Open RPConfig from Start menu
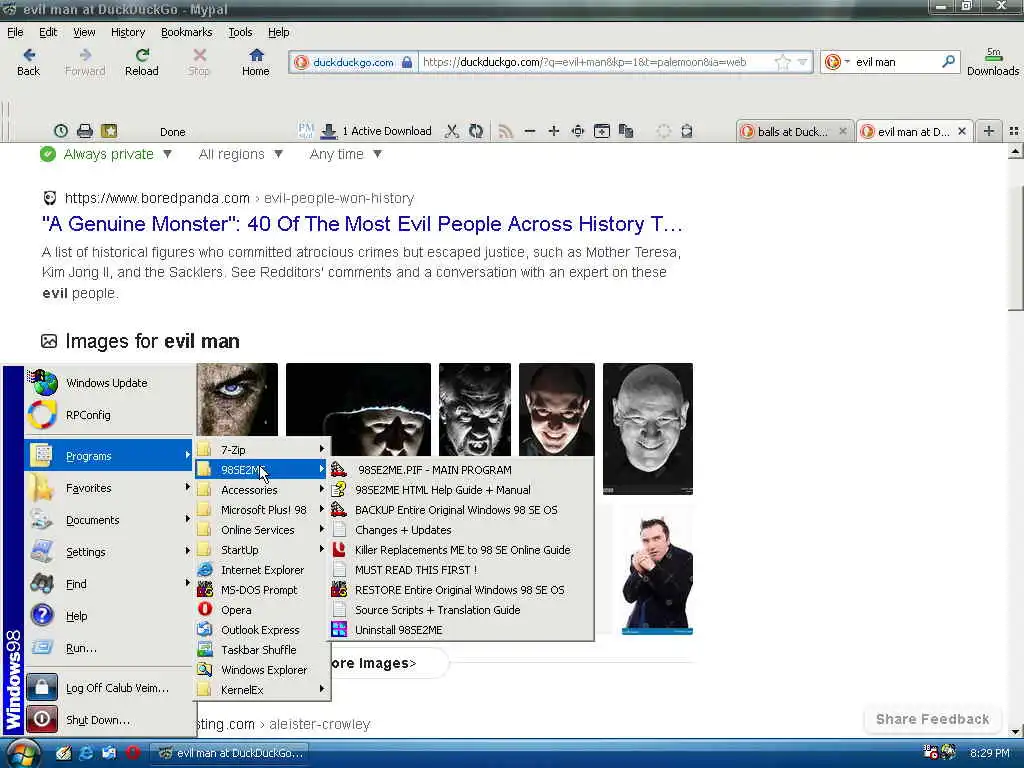The width and height of the screenshot is (1024, 768). coord(109,415)
